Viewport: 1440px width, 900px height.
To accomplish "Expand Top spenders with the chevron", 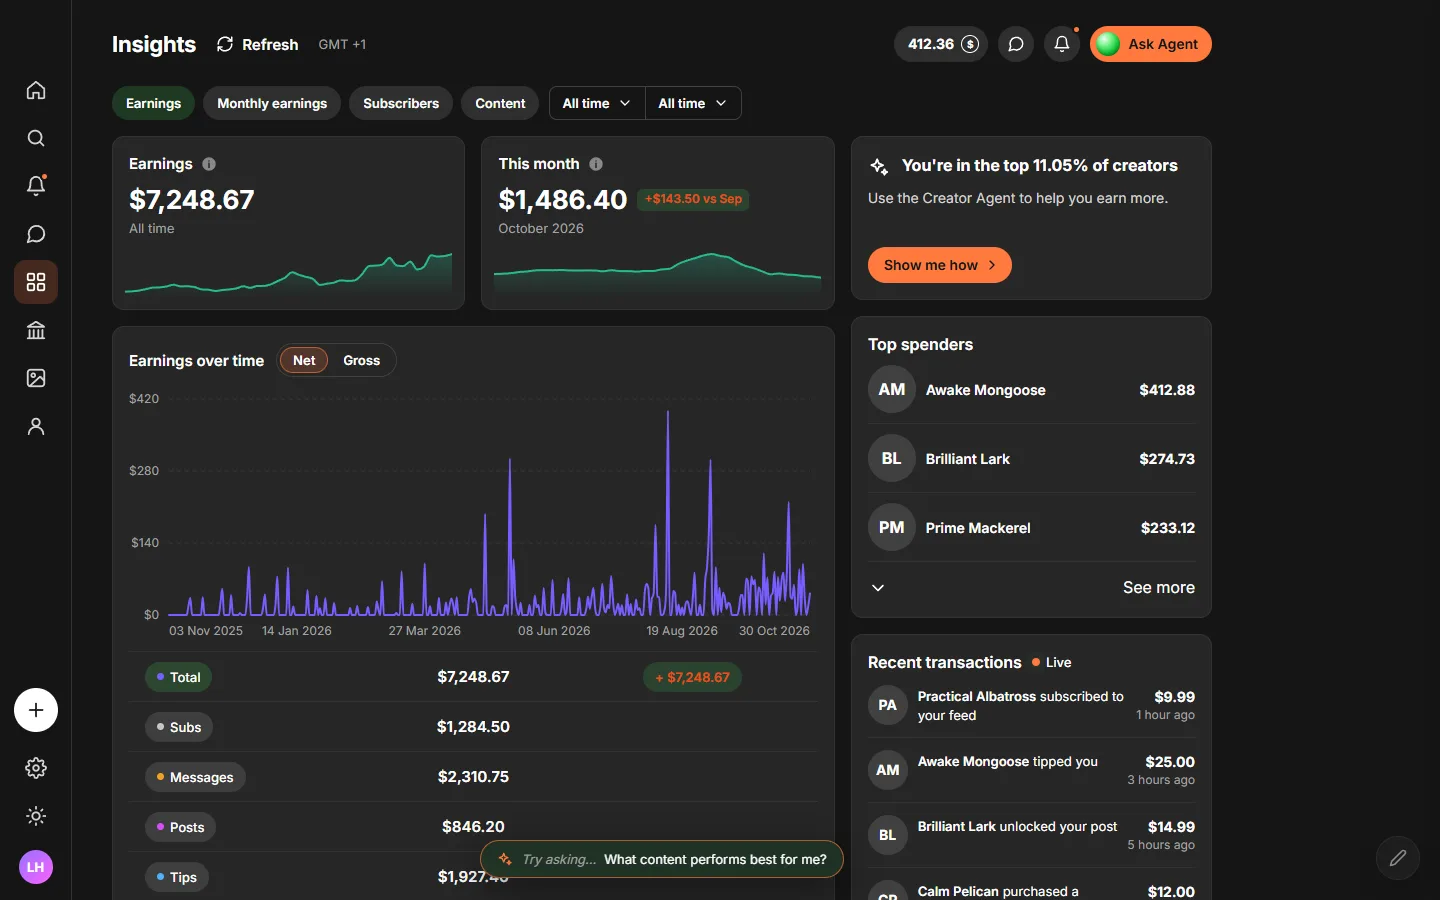I will pos(878,588).
